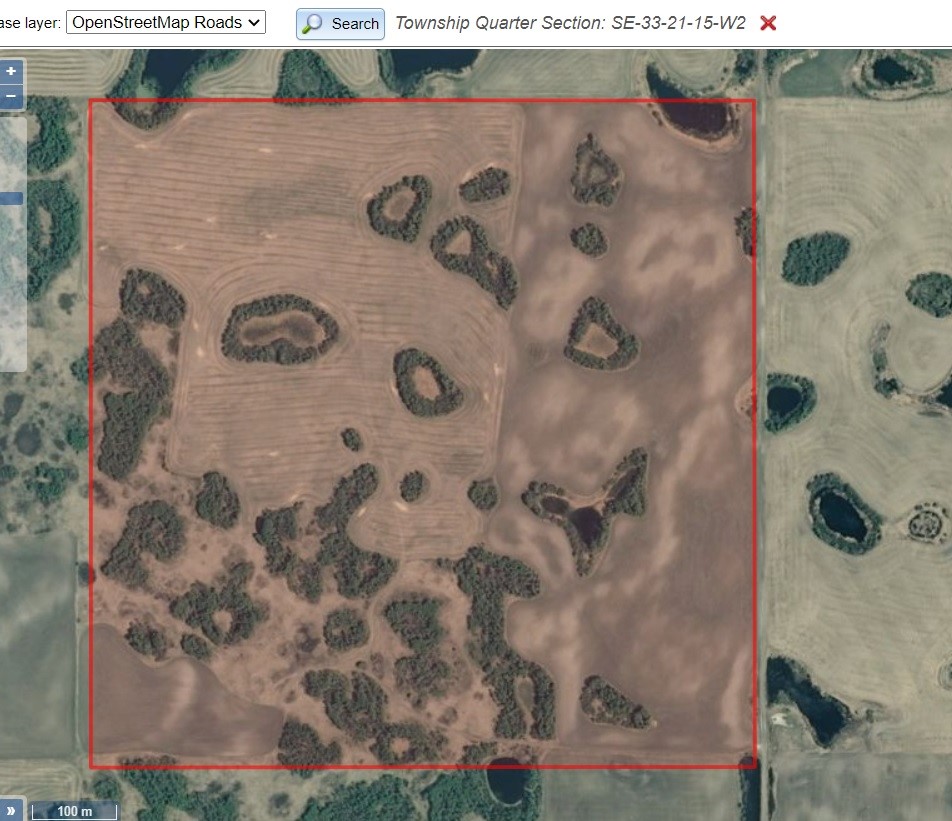Expand the side panel with double-arrow button
The image size is (952, 821).
(11, 810)
